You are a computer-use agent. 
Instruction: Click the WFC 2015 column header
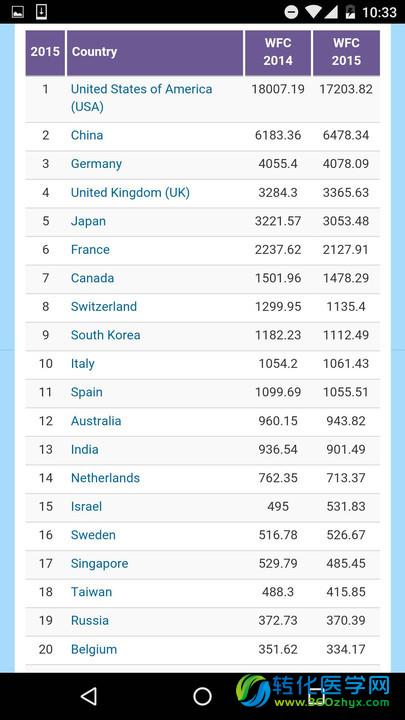point(346,52)
